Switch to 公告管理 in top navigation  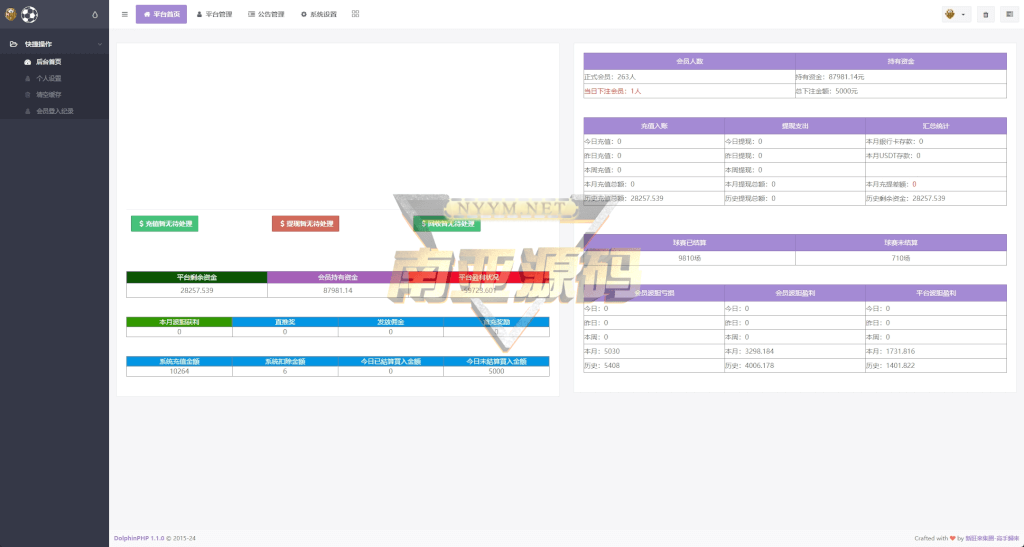266,15
